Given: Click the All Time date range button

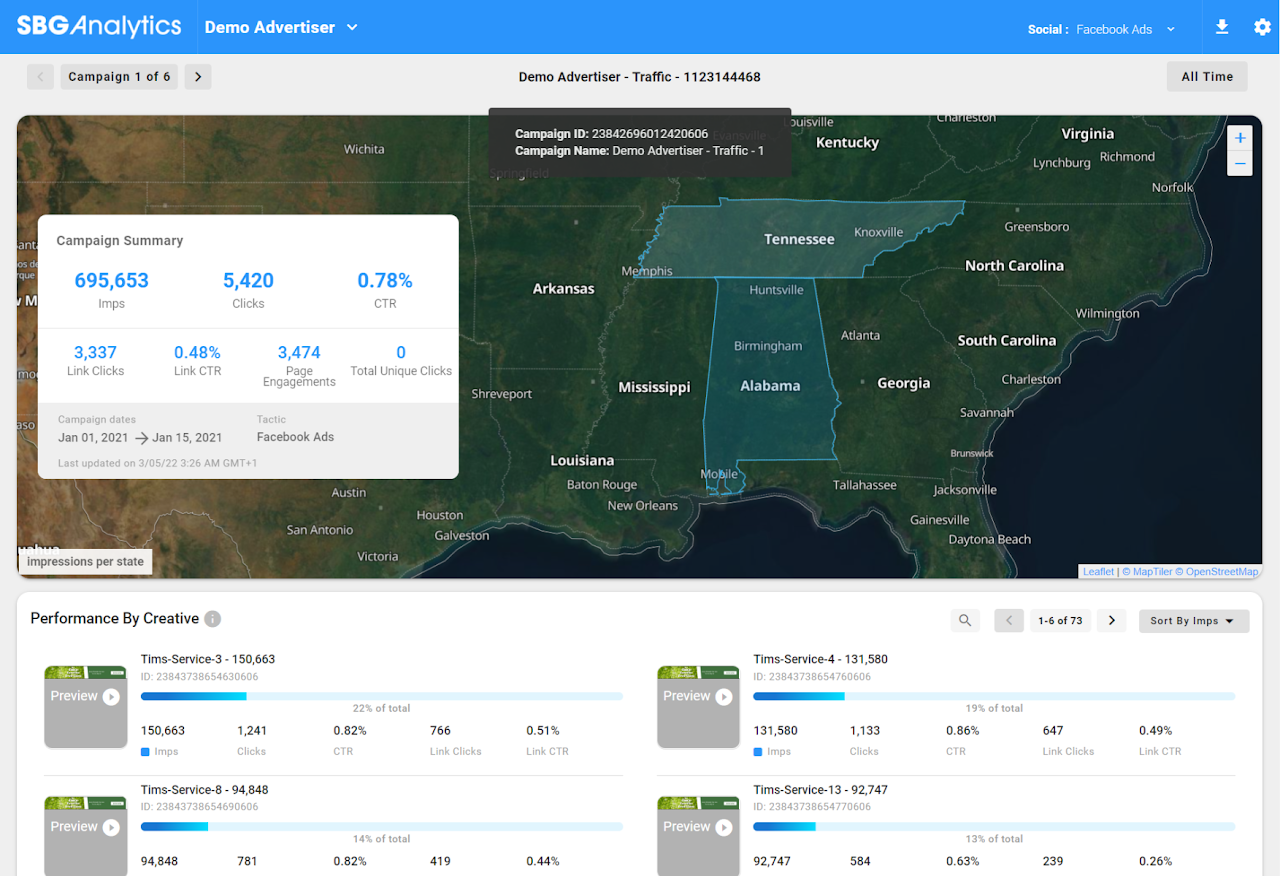Looking at the screenshot, I should pos(1207,77).
